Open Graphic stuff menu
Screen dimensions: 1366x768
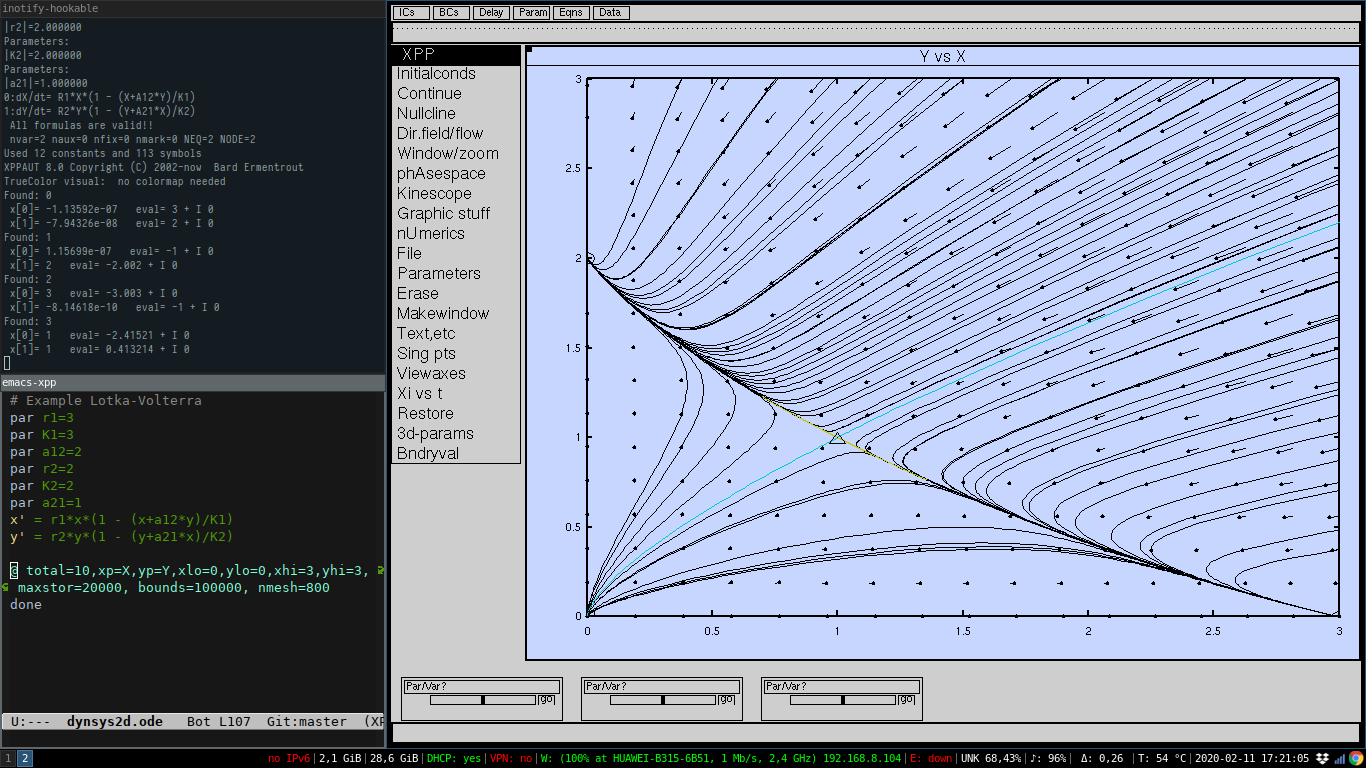pos(456,214)
